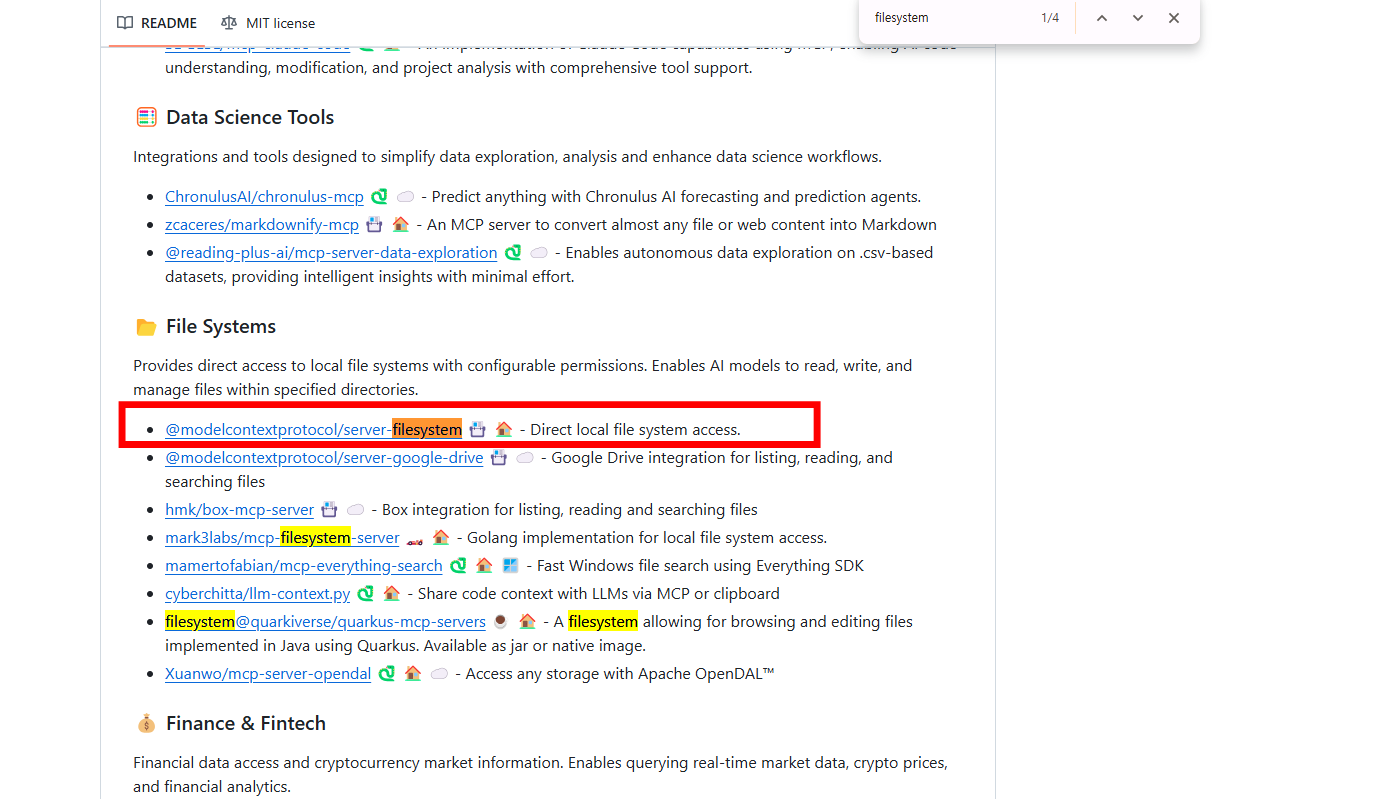Click 'Golang implementation for local file system access.'
The width and height of the screenshot is (1385, 799).
[647, 538]
